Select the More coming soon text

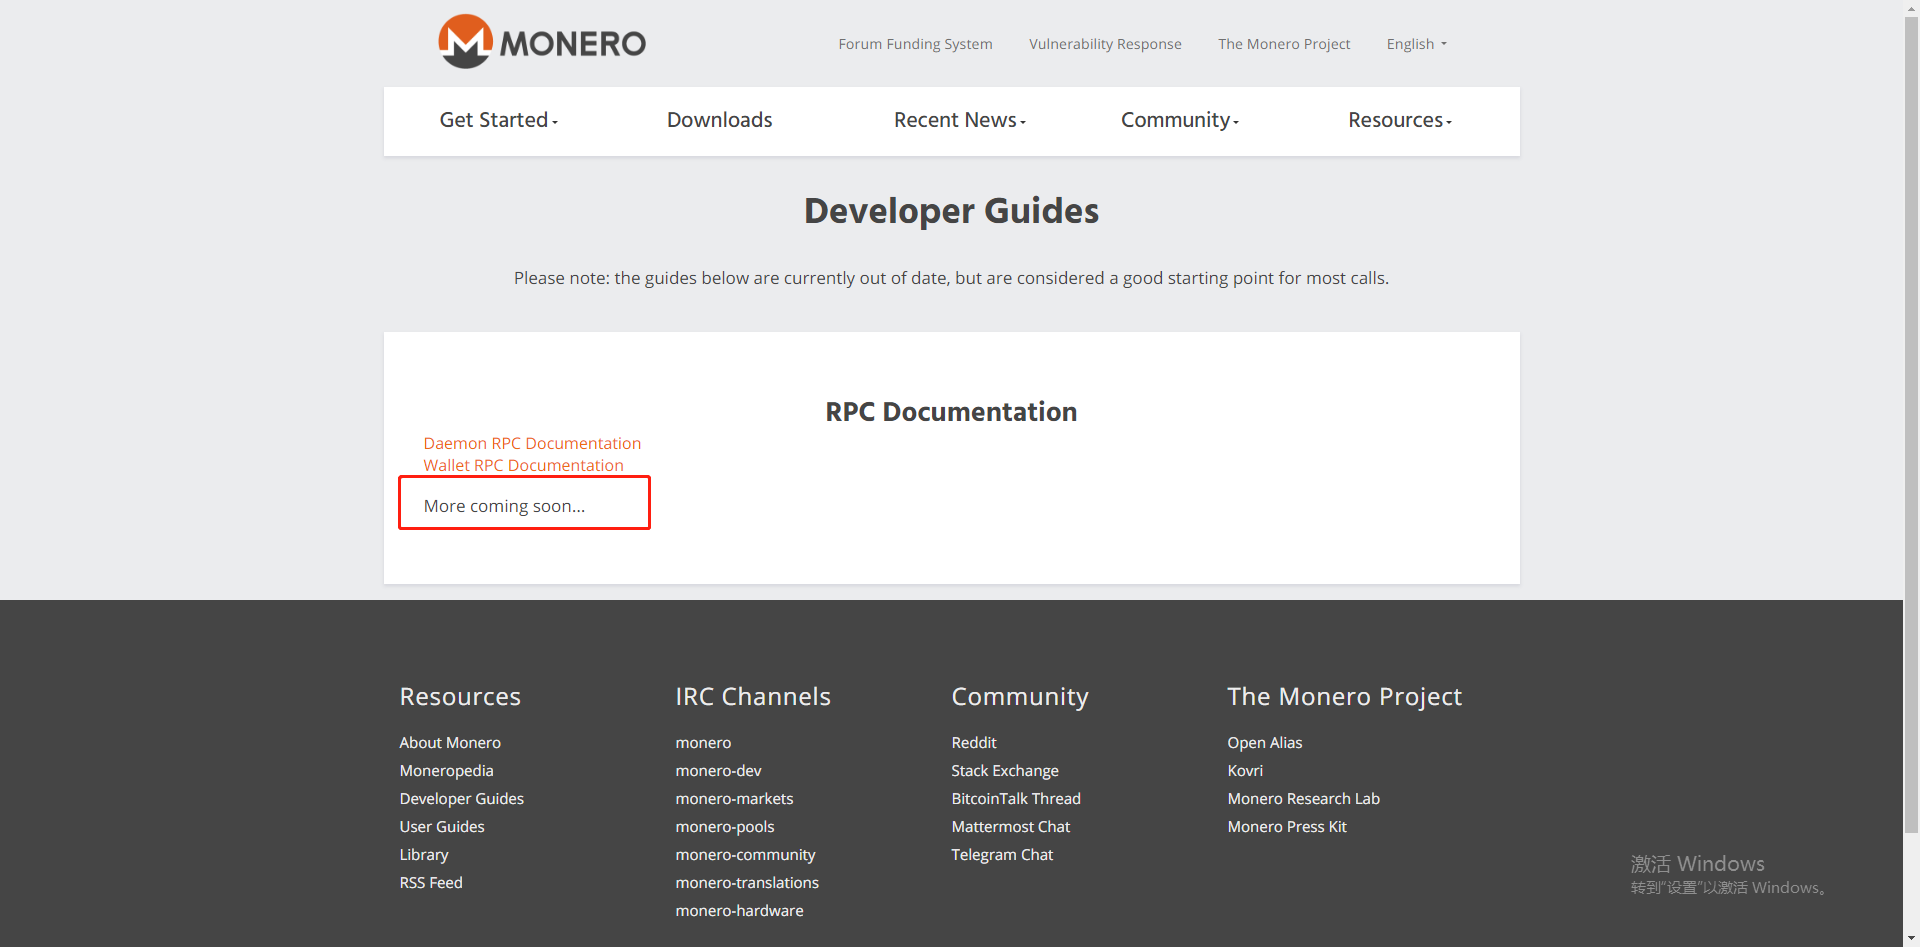click(x=504, y=506)
